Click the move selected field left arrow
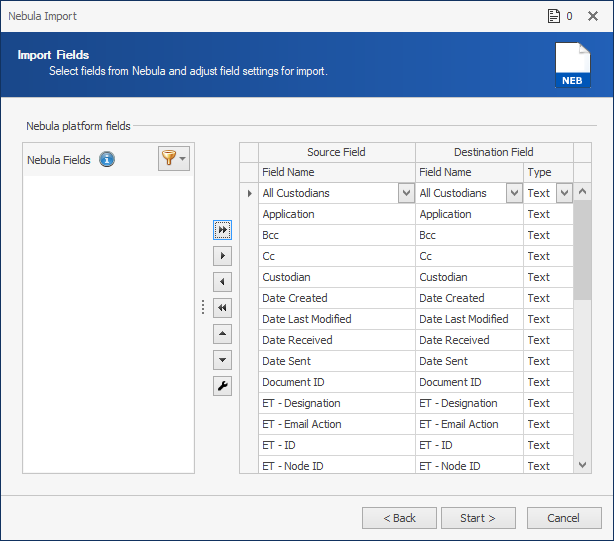 [x=222, y=282]
